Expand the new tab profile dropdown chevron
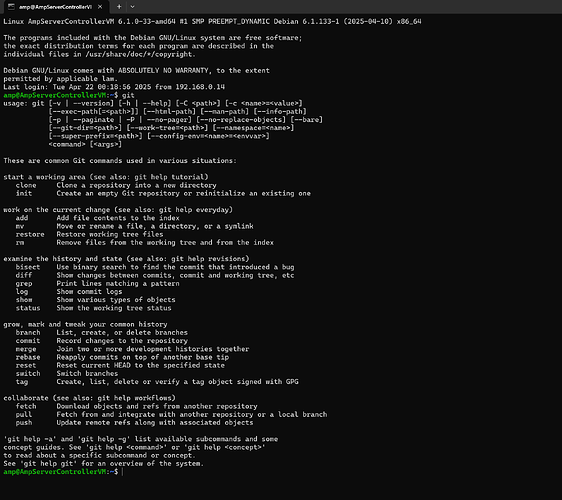The image size is (562, 500). coord(133,6)
